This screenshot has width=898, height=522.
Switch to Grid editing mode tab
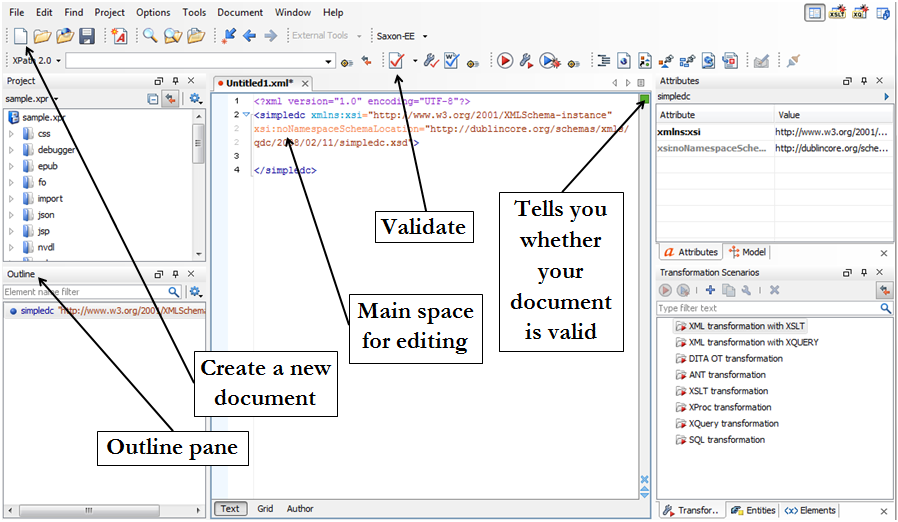[x=265, y=508]
